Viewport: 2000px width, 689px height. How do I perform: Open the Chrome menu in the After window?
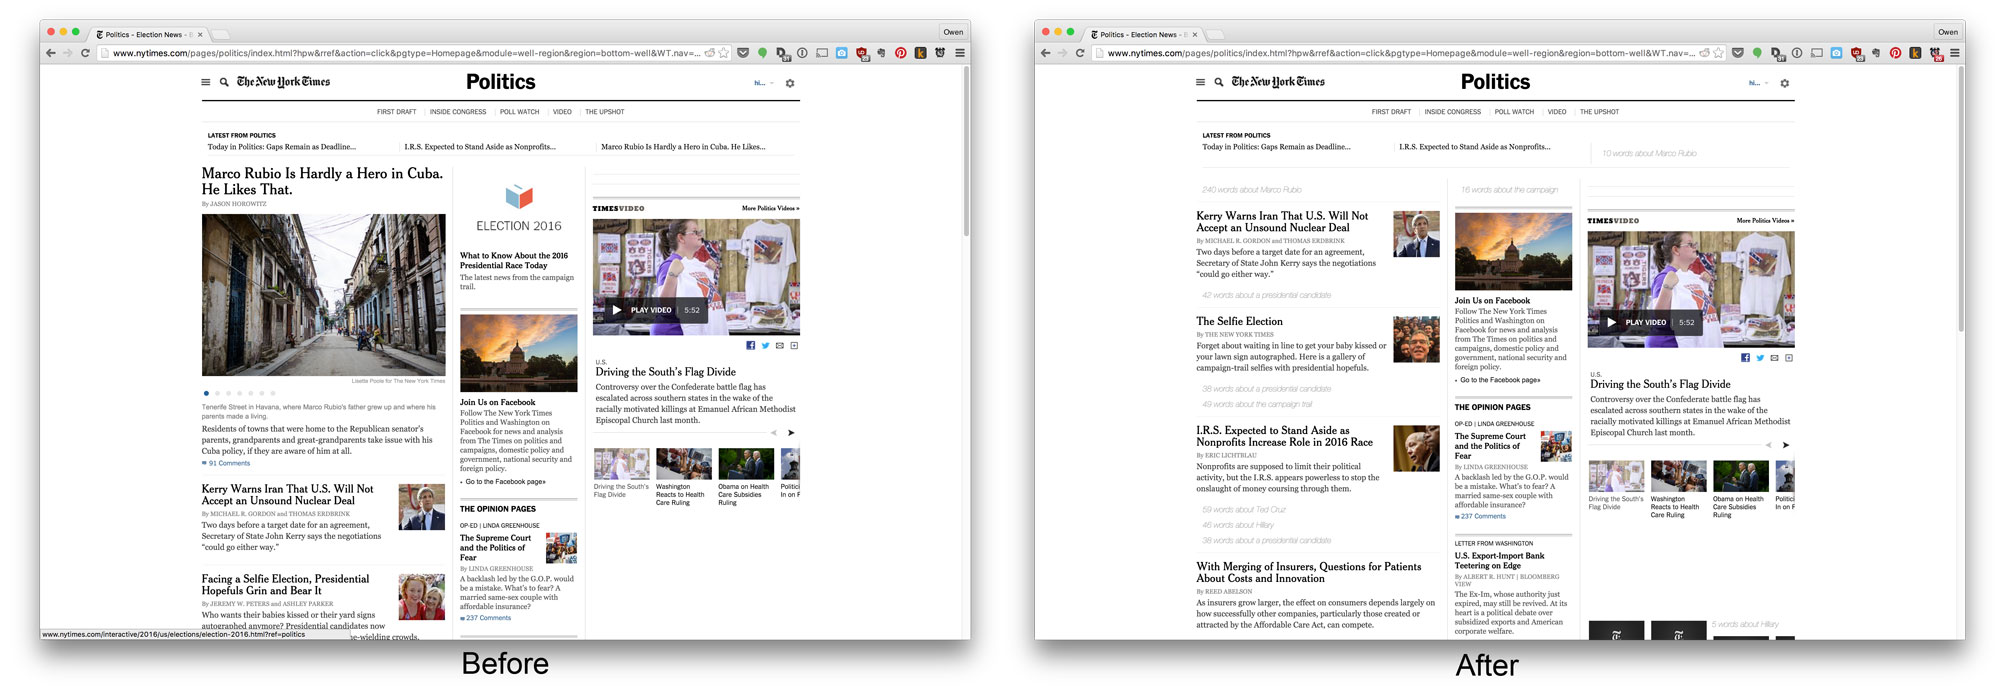(x=1955, y=53)
